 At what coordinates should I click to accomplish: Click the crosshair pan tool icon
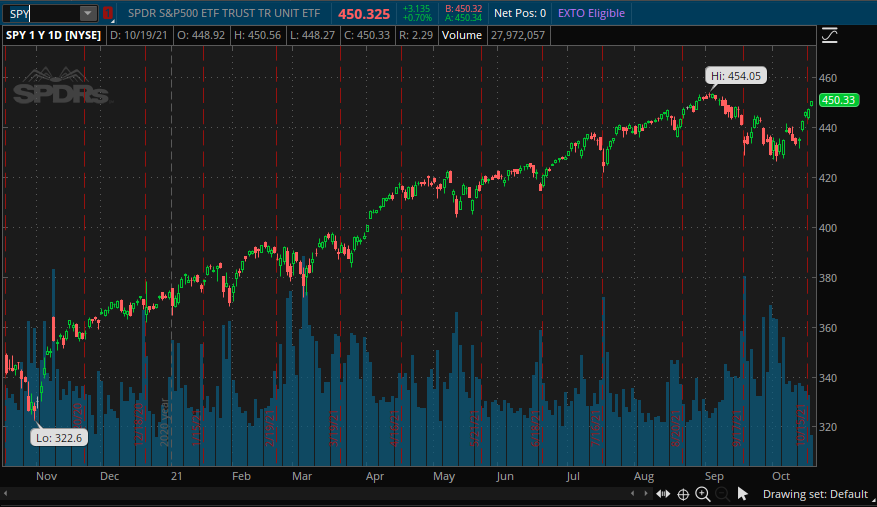coord(683,494)
